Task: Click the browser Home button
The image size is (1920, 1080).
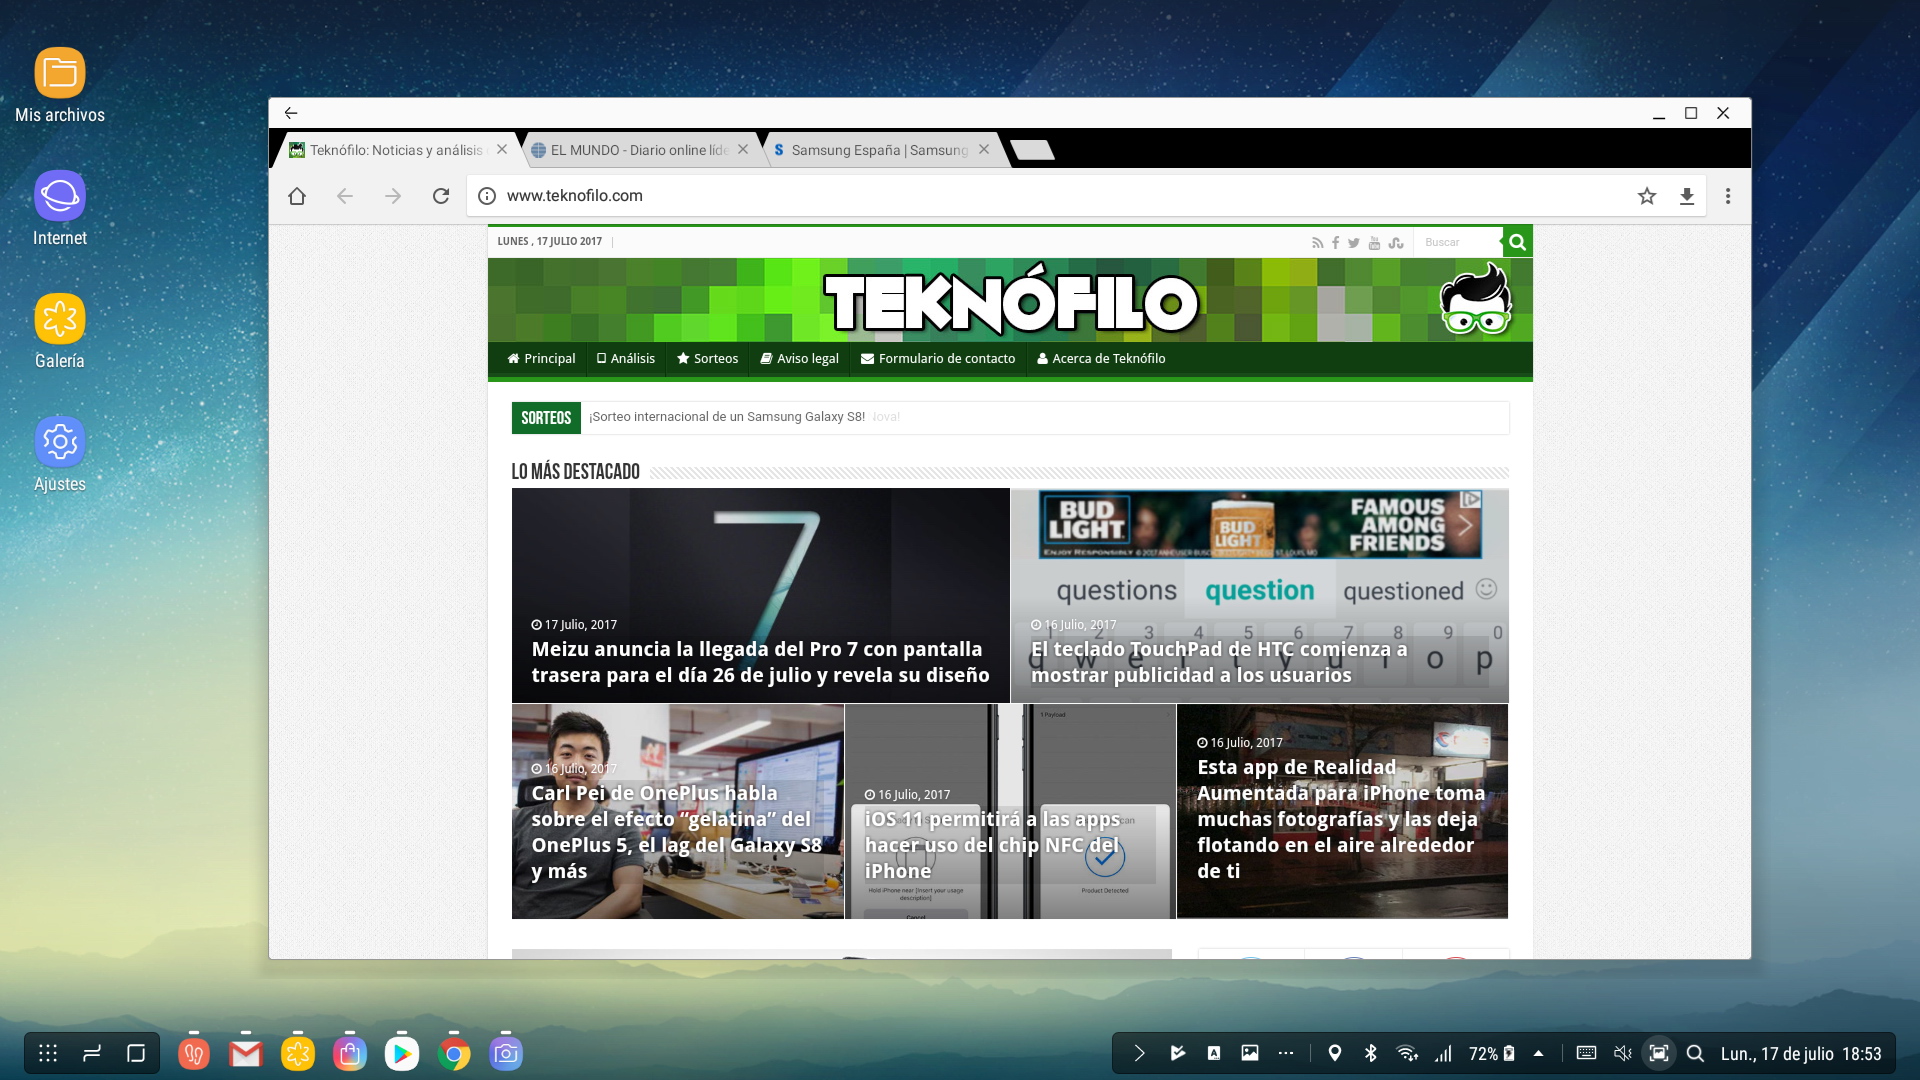Action: (x=297, y=196)
